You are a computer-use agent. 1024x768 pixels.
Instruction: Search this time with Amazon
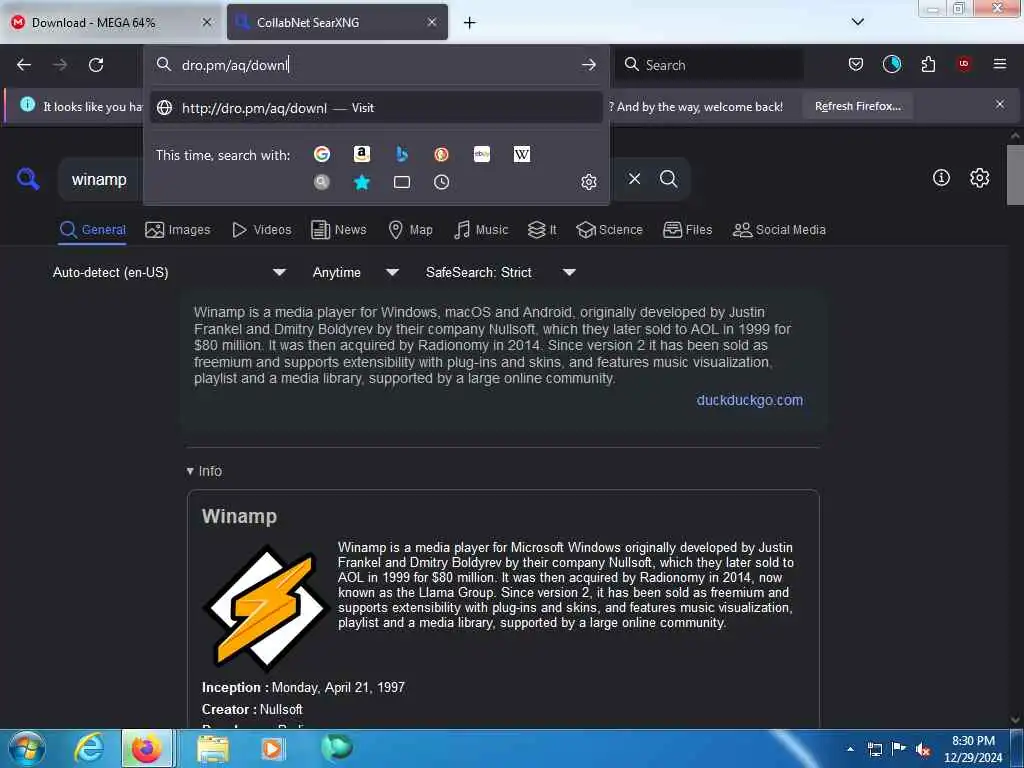pyautogui.click(x=362, y=154)
